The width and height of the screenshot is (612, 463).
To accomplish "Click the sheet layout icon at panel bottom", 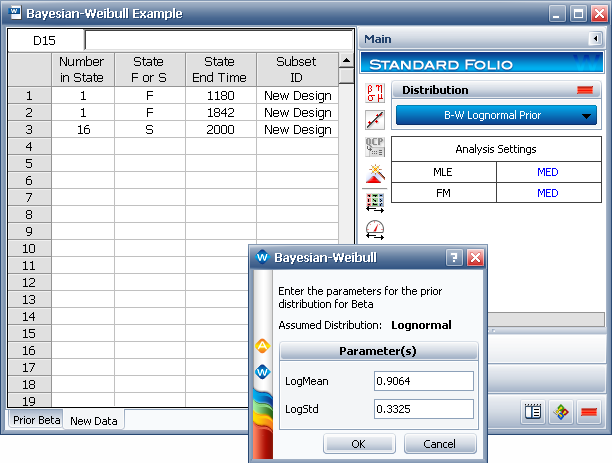I will point(533,412).
